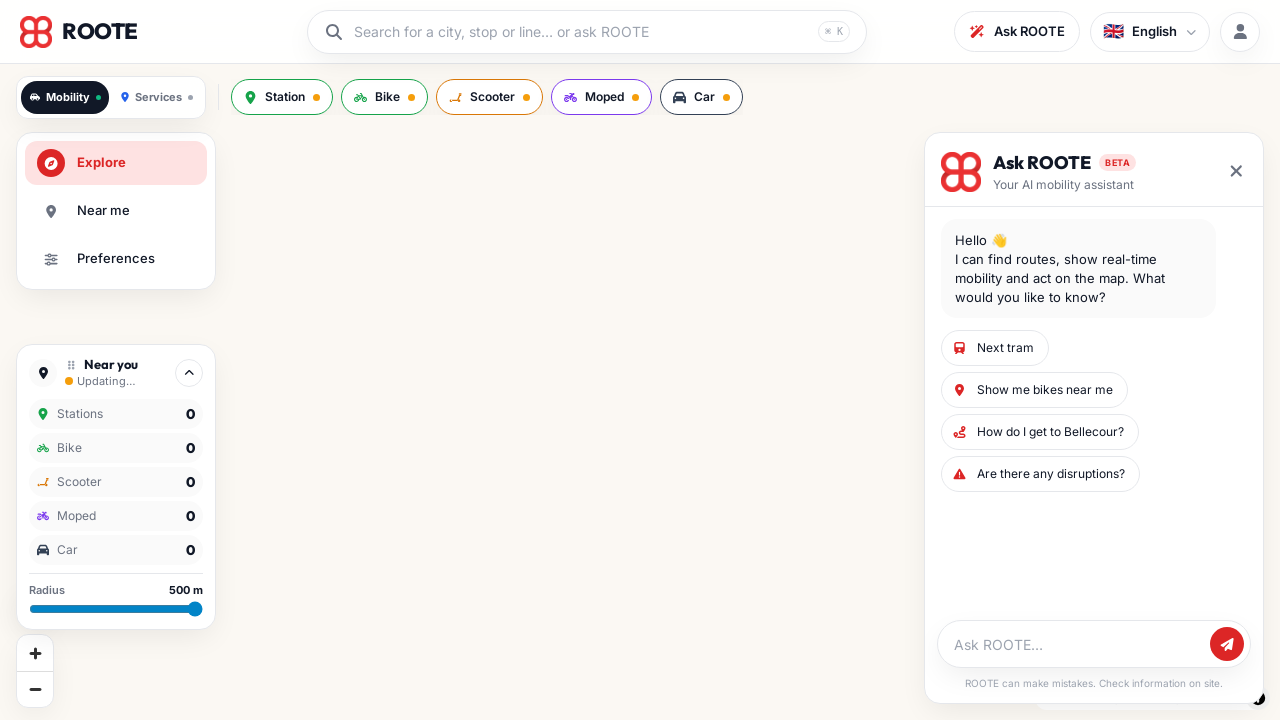Click the Near me pin icon

point(51,211)
